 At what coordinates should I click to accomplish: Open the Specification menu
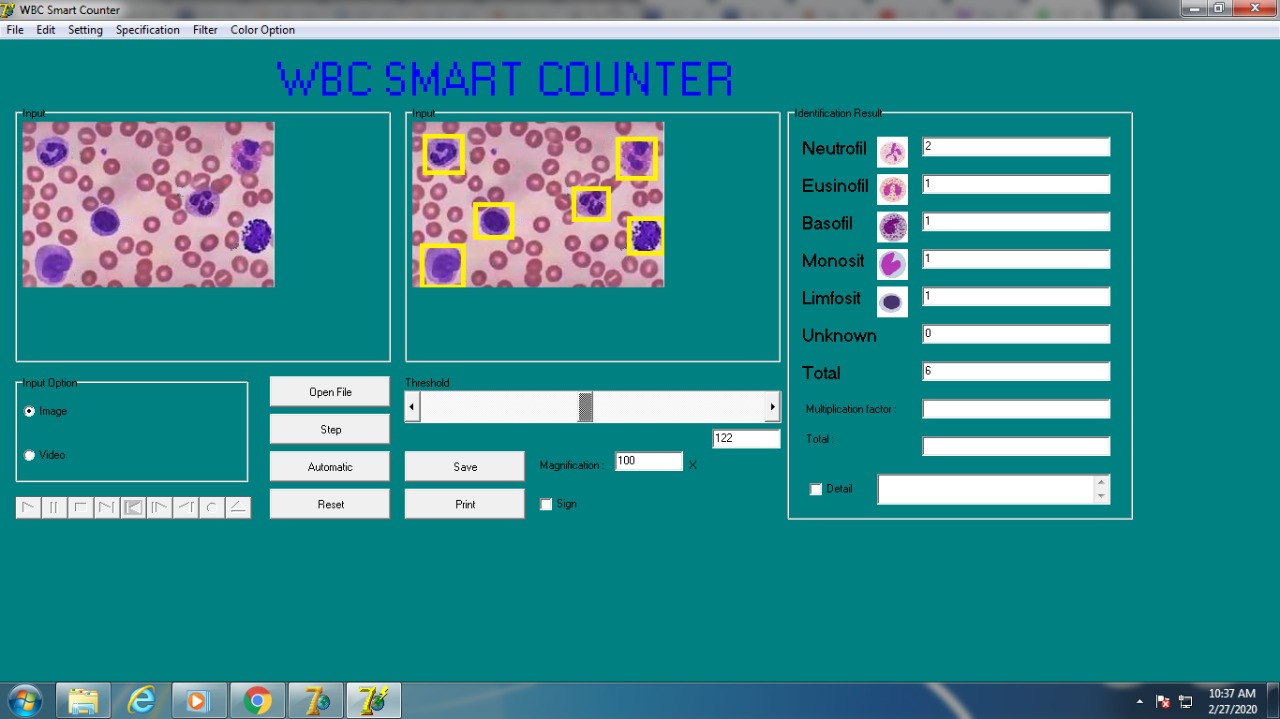[147, 30]
